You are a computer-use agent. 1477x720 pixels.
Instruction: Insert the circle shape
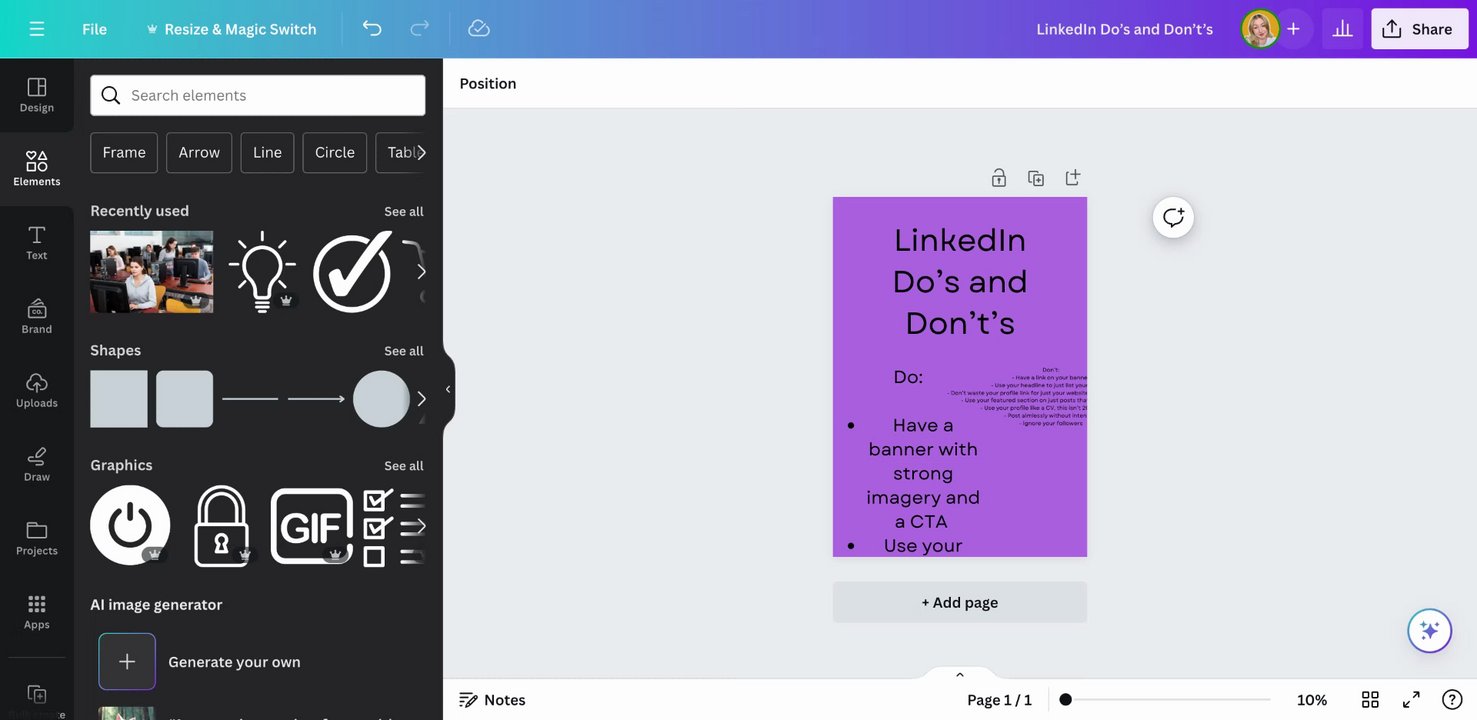tap(381, 399)
